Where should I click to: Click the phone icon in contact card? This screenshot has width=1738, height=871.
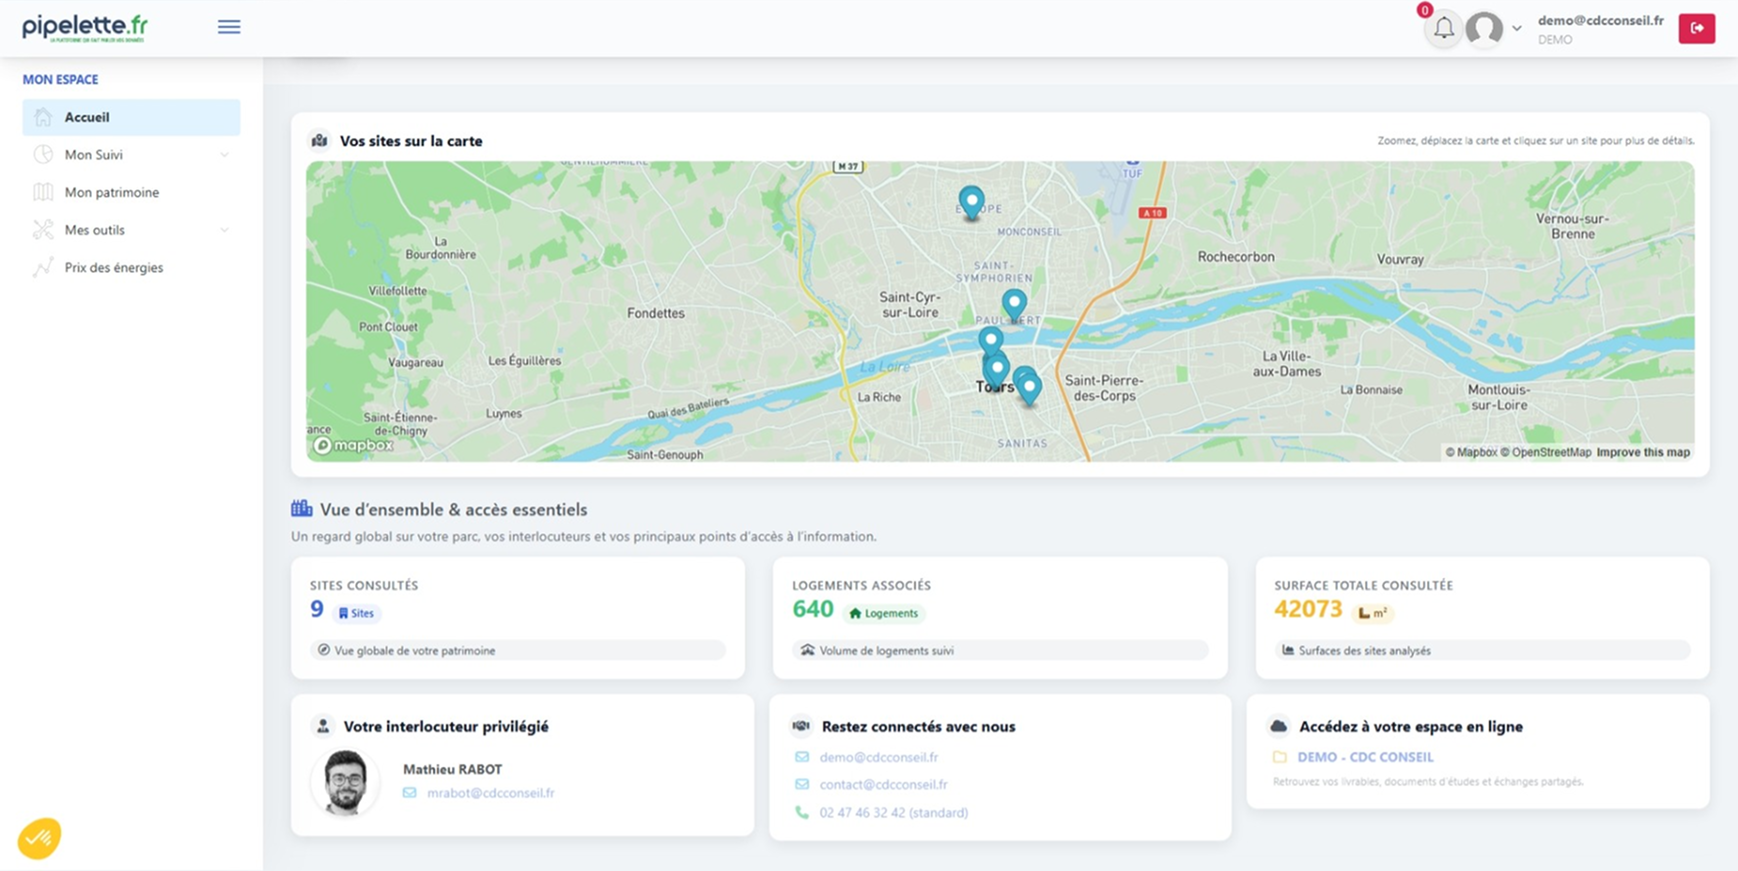coord(802,813)
